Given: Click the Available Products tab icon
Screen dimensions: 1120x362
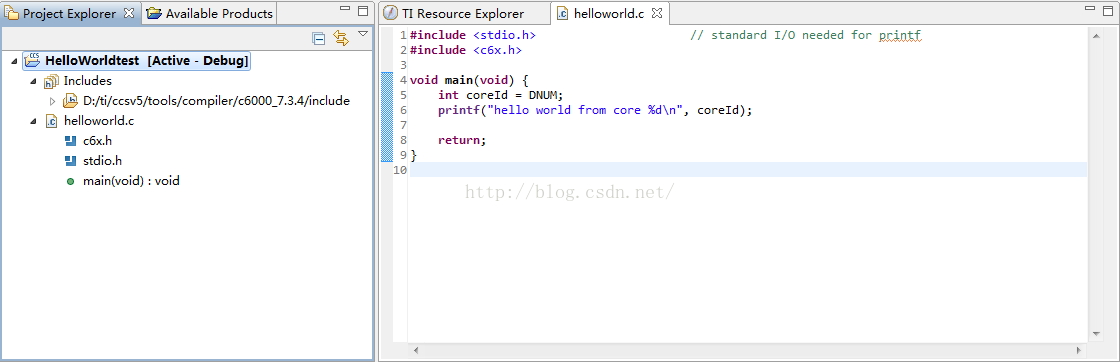Looking at the screenshot, I should point(154,14).
